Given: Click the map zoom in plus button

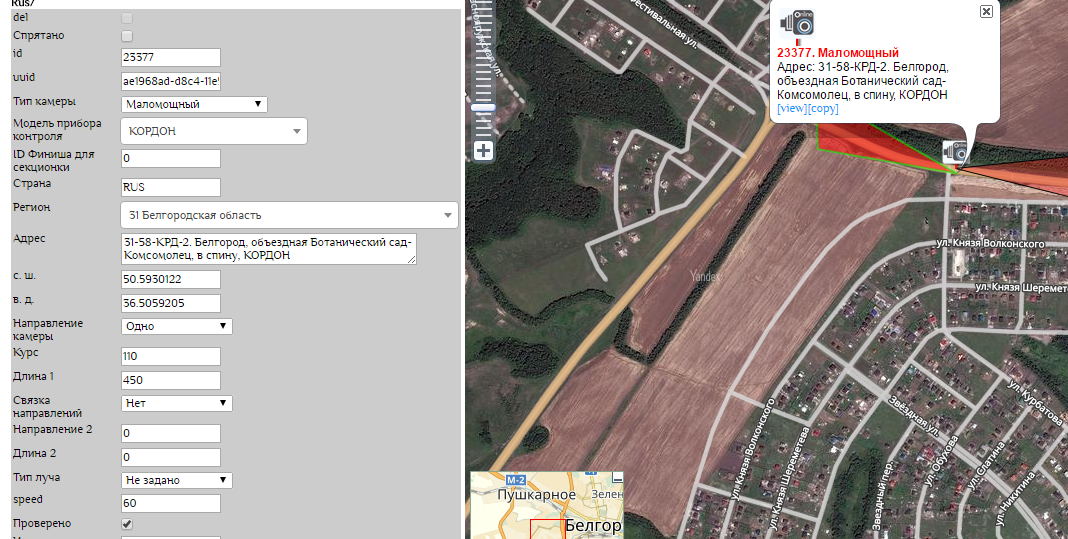Looking at the screenshot, I should (484, 151).
